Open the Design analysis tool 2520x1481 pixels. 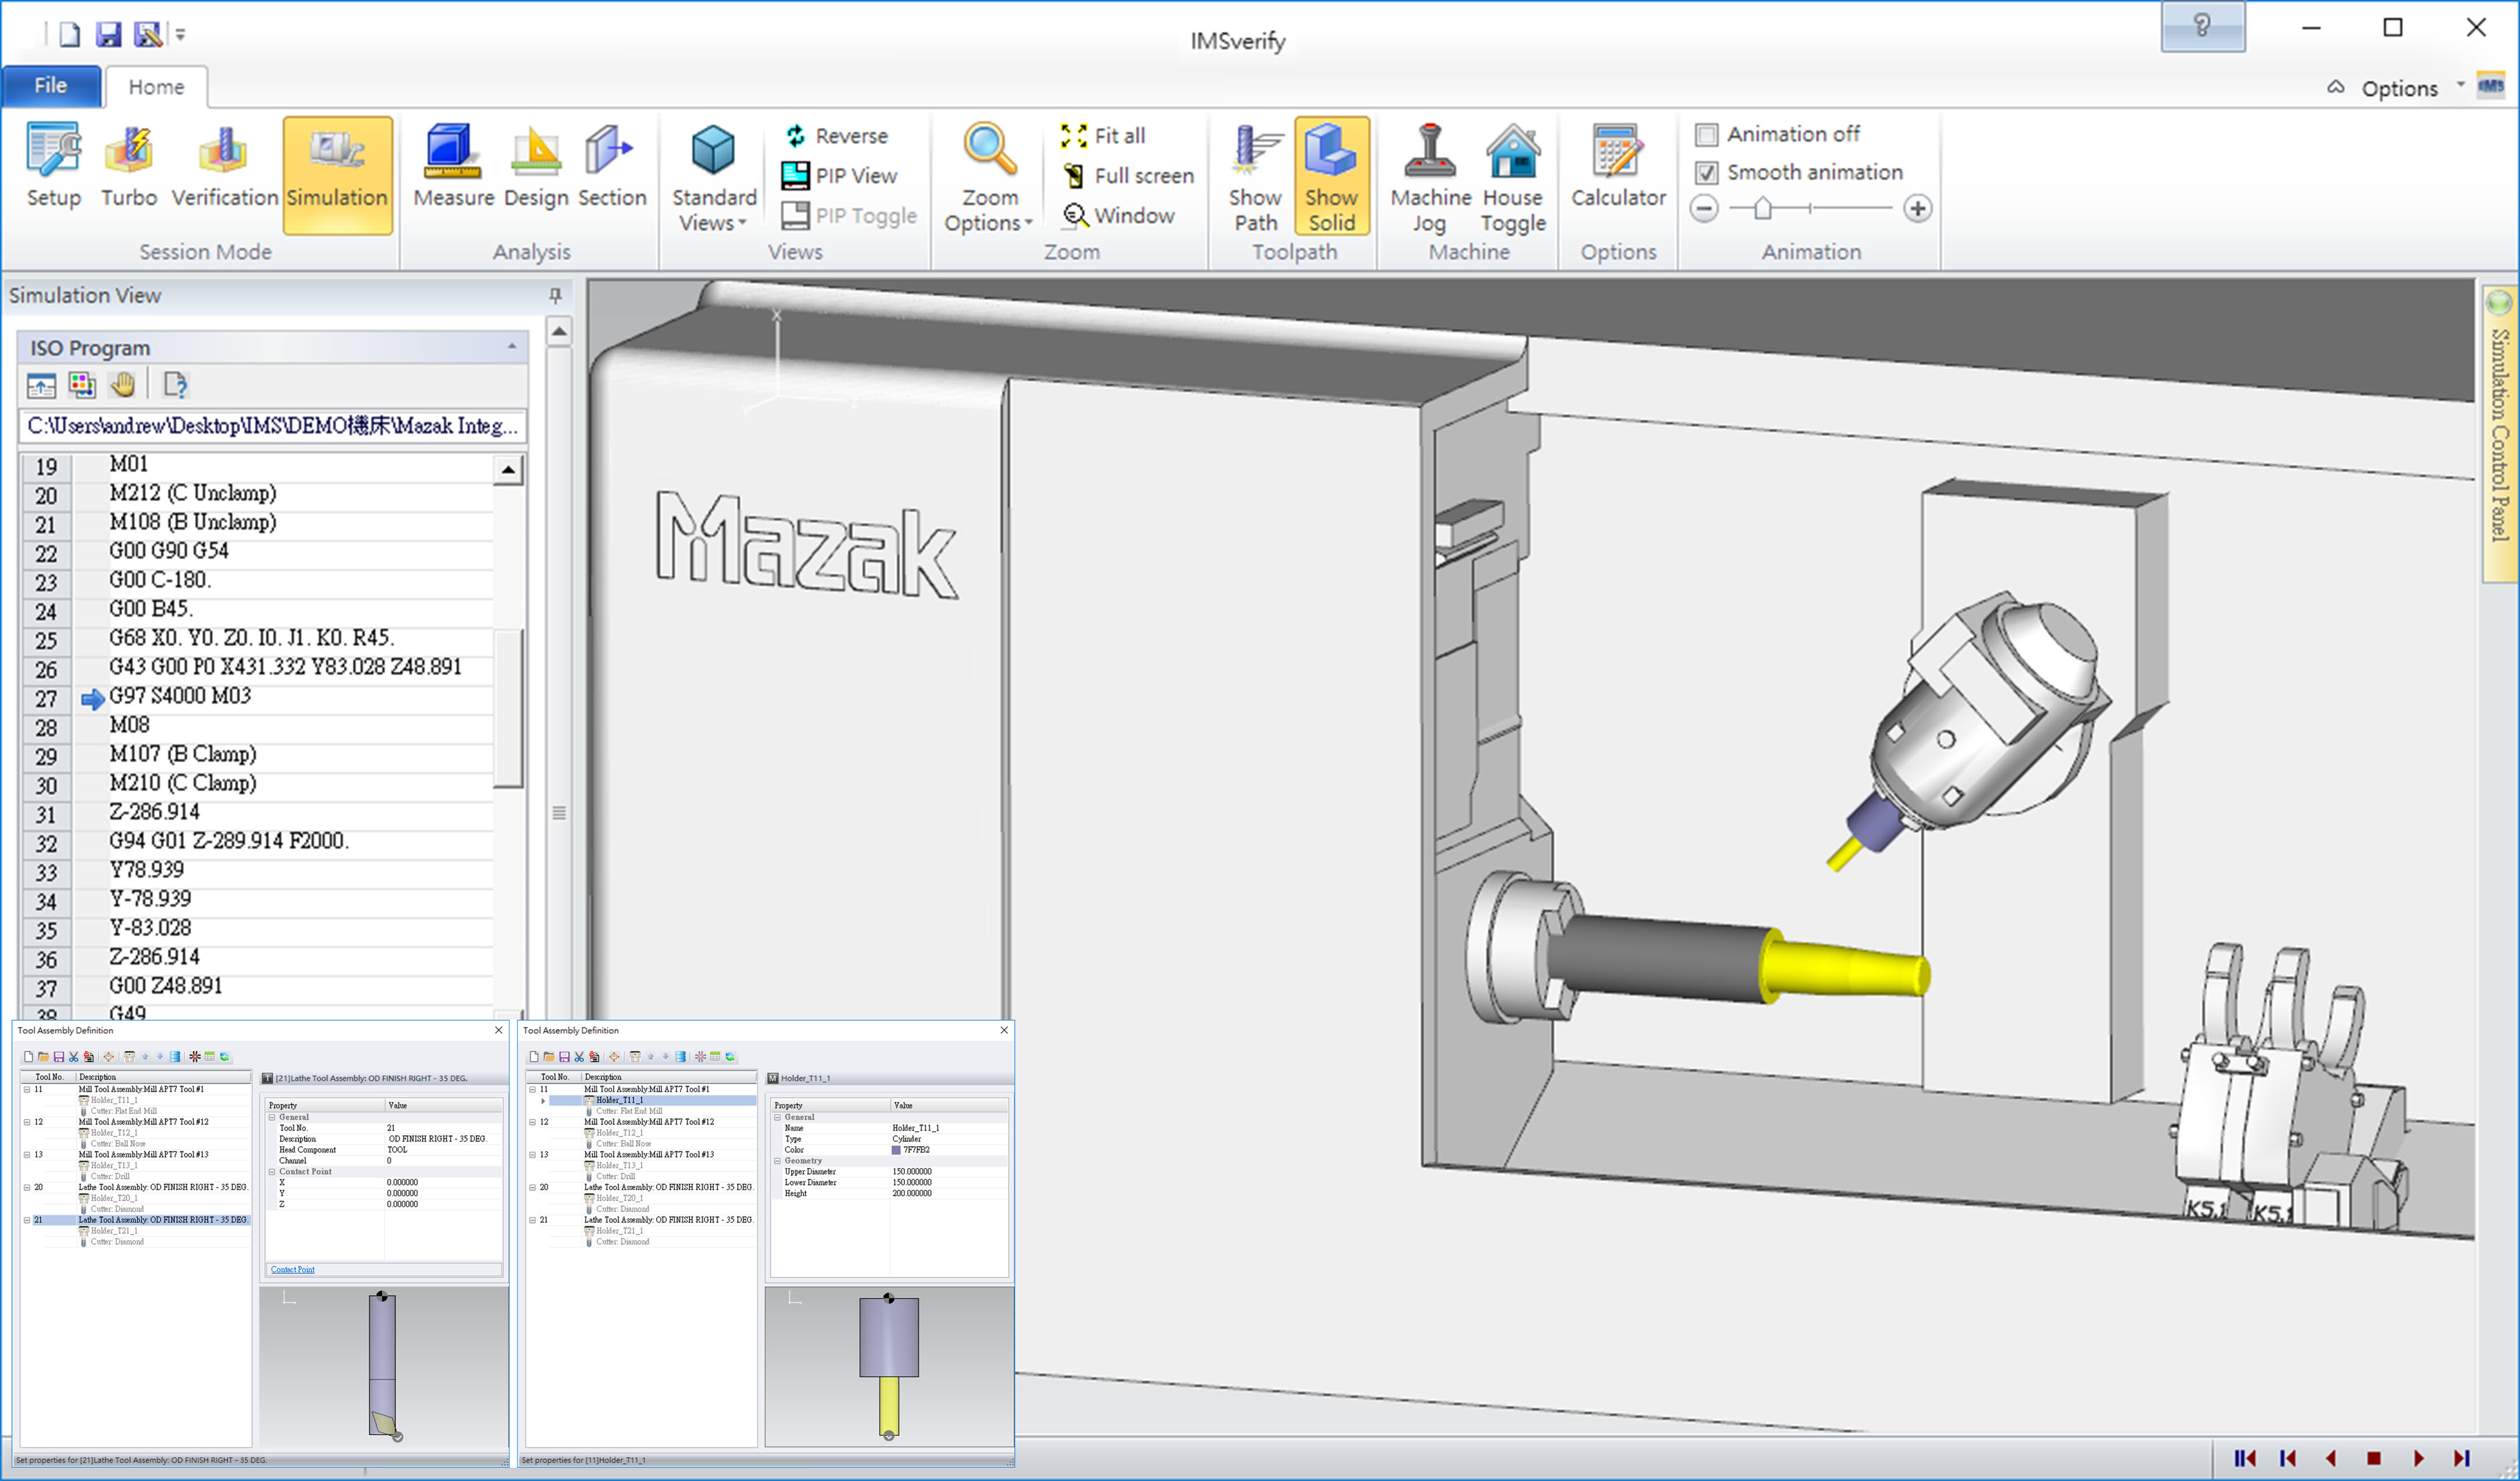click(536, 166)
